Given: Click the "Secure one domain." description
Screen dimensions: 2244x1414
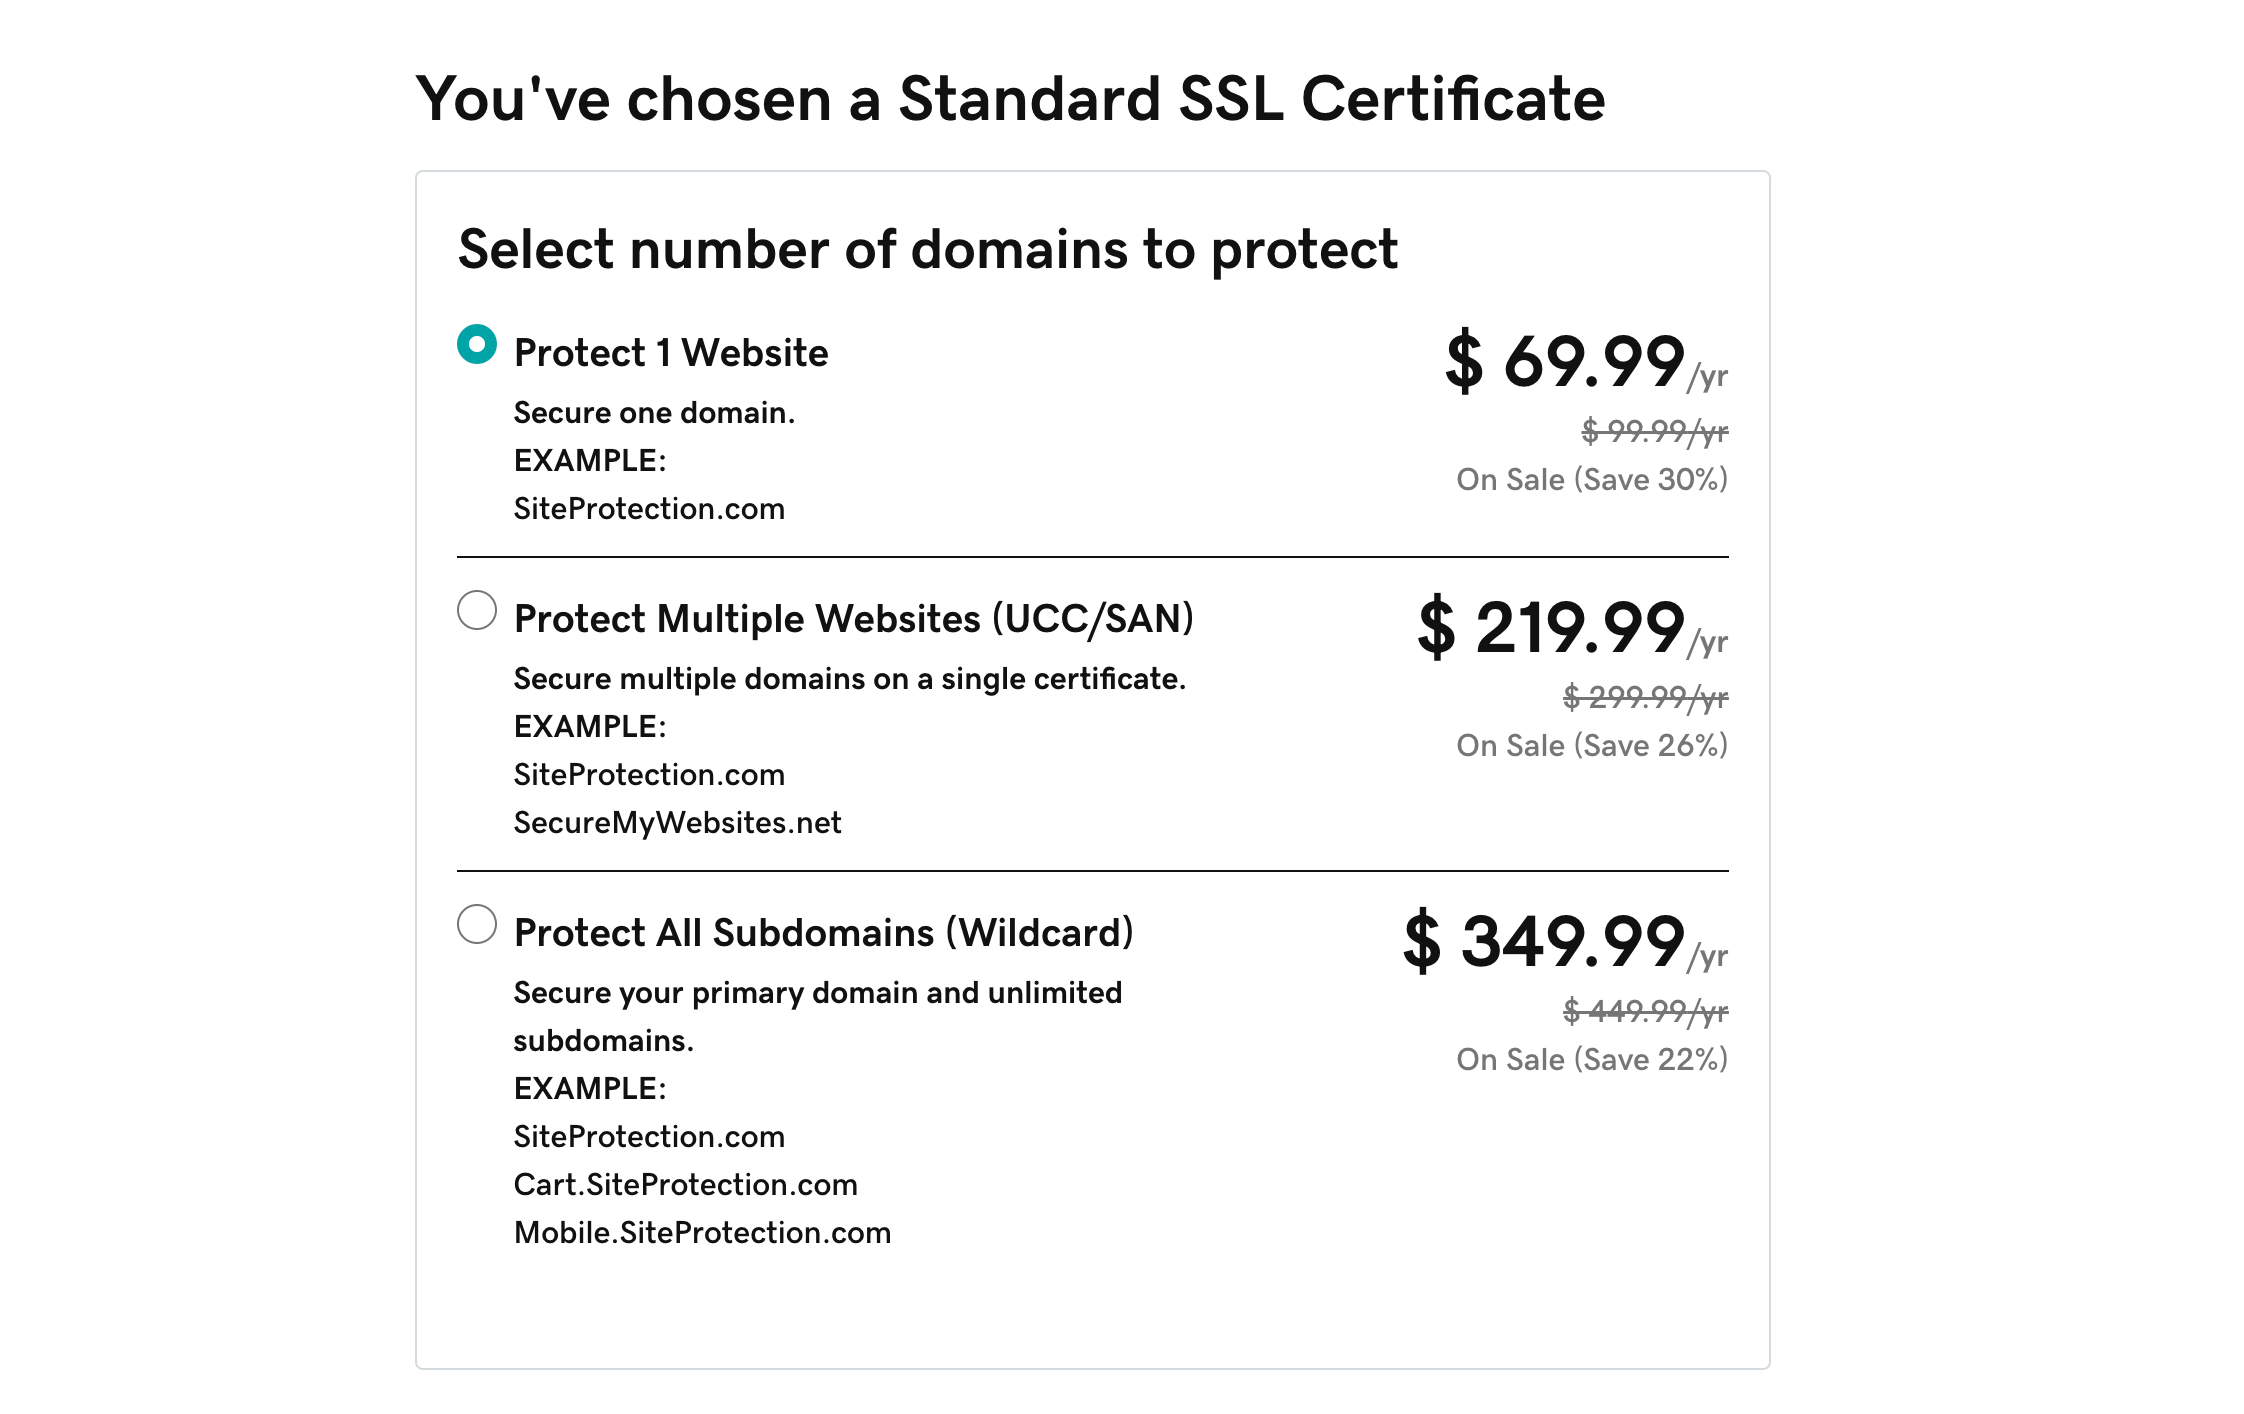Looking at the screenshot, I should tap(654, 413).
